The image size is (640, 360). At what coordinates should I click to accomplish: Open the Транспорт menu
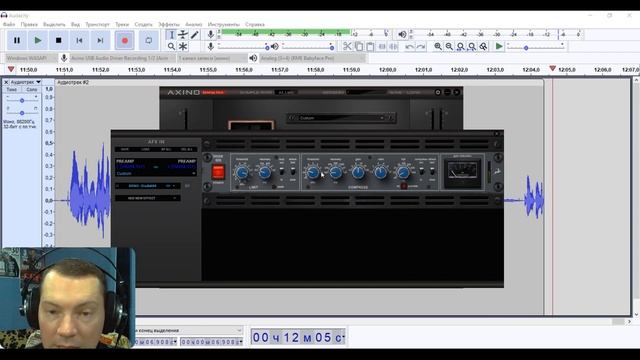97,24
